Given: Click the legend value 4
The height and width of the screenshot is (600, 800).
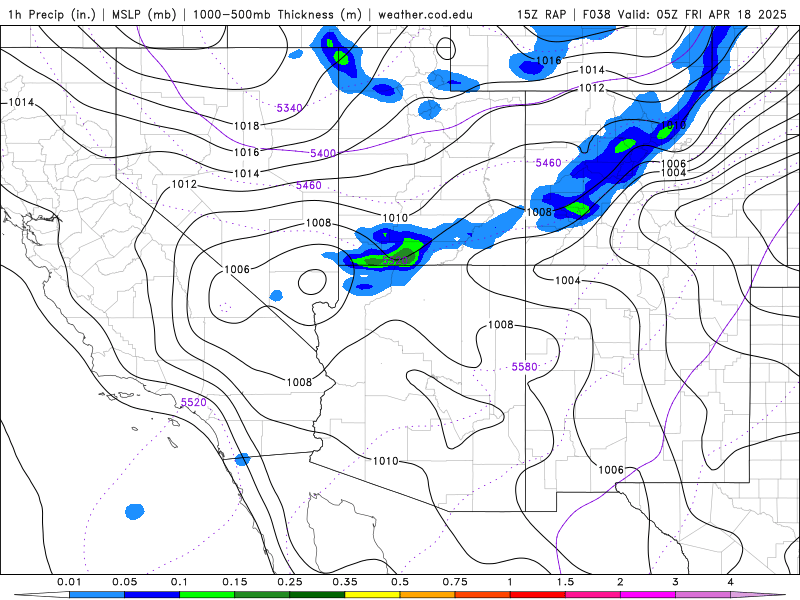Looking at the screenshot, I should [731, 582].
